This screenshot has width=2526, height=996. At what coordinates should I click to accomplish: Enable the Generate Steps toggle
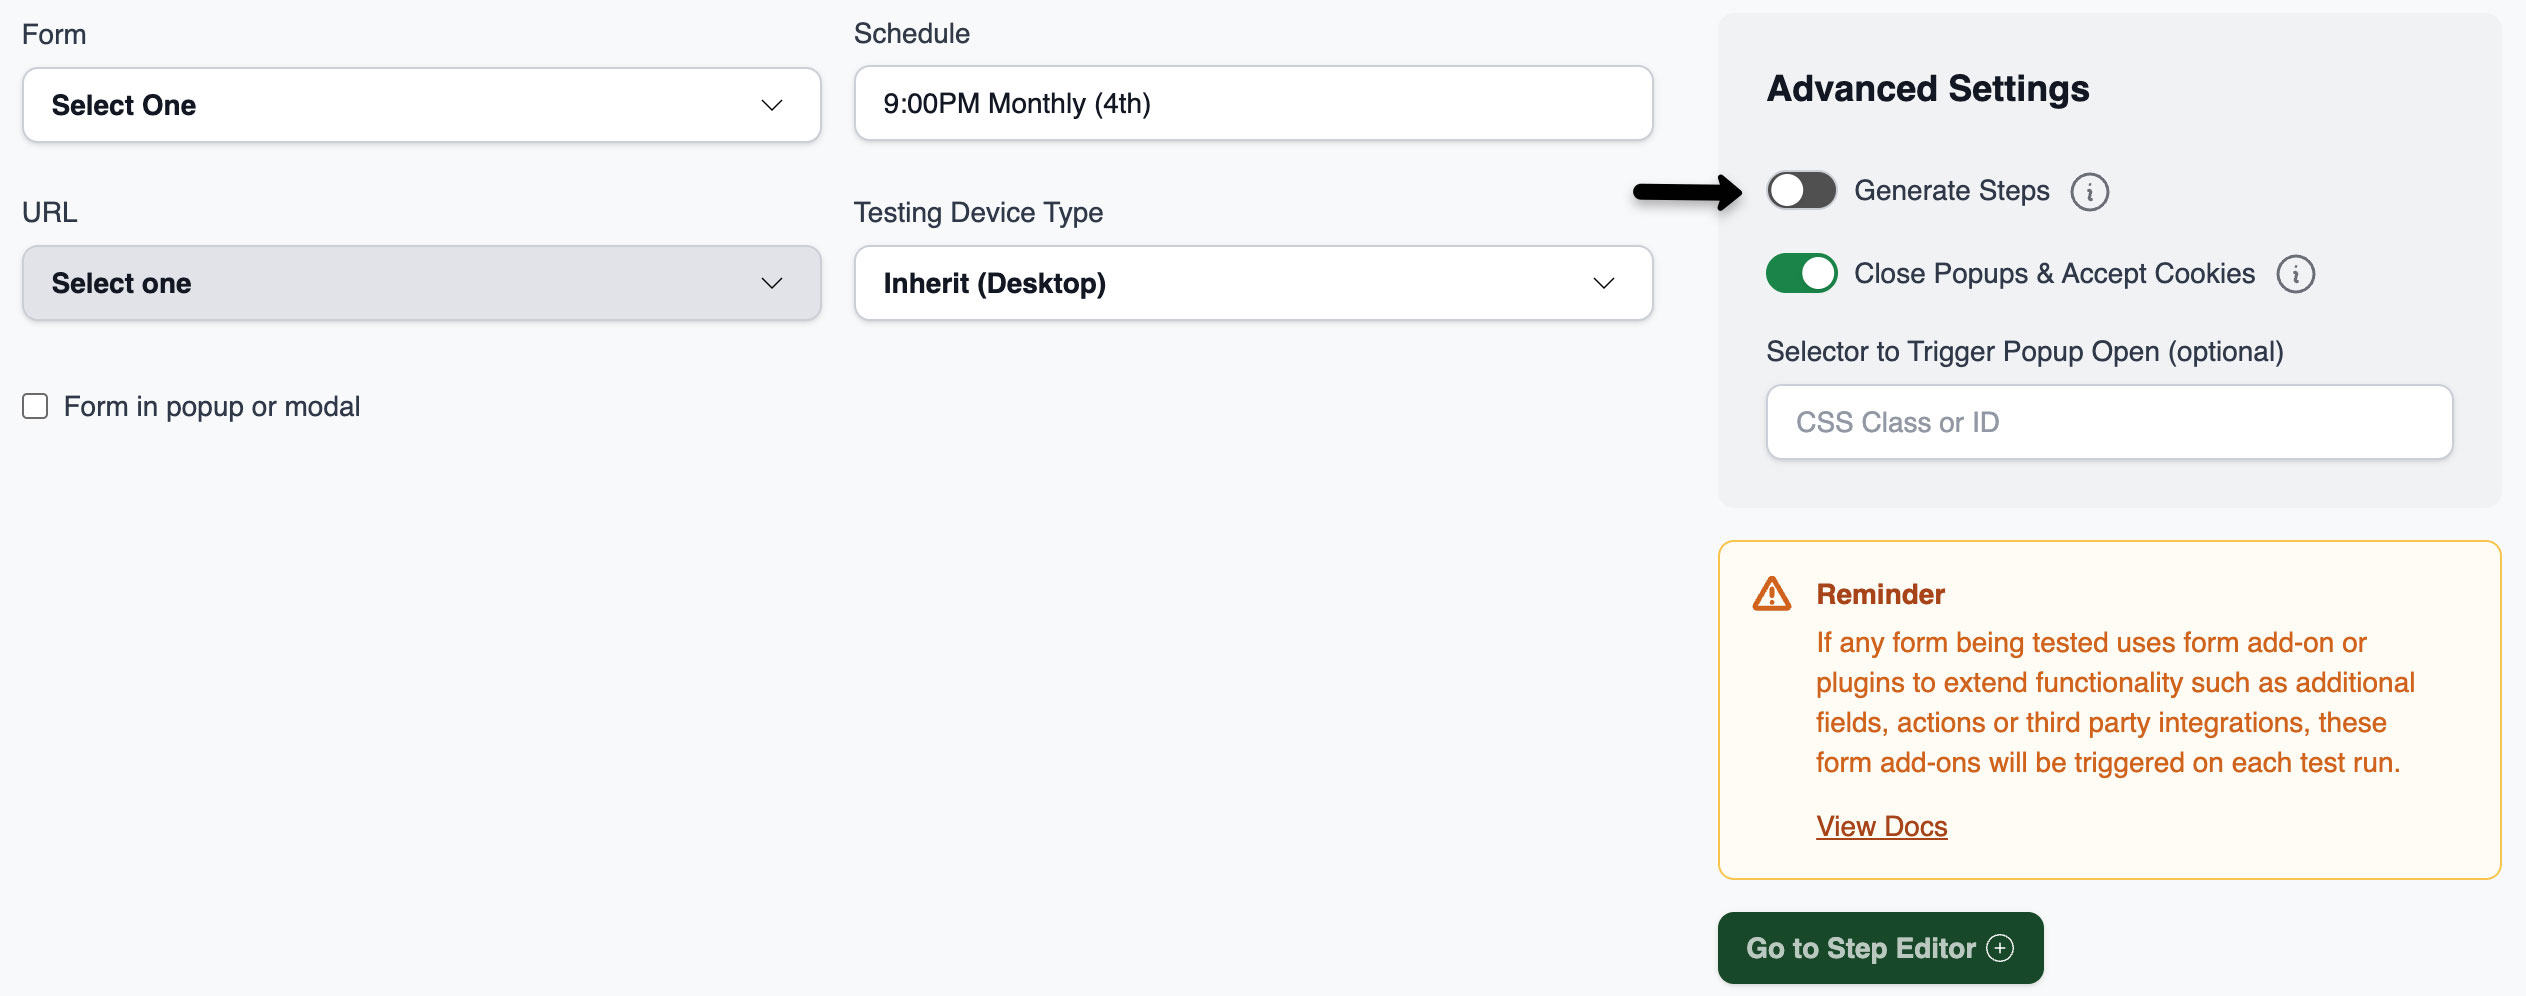click(1801, 190)
